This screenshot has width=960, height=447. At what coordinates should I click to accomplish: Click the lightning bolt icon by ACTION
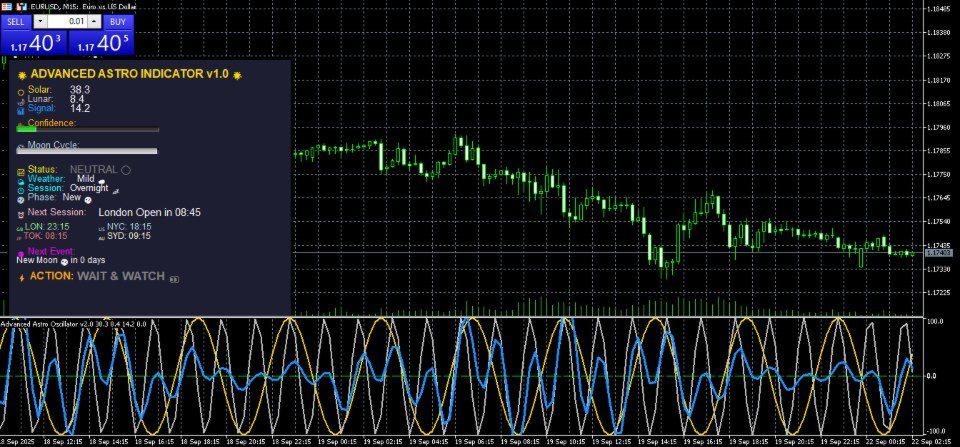(22, 278)
